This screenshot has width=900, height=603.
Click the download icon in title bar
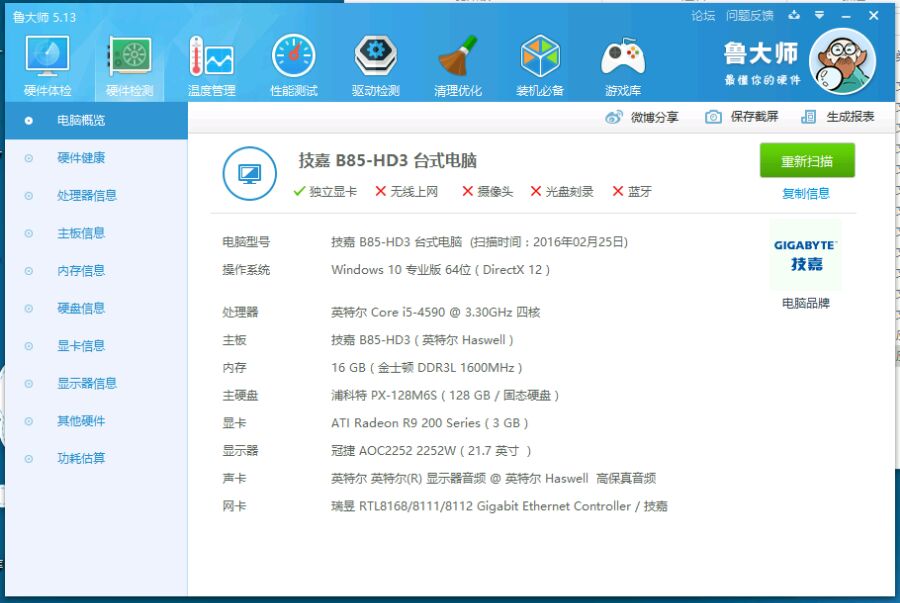click(794, 15)
